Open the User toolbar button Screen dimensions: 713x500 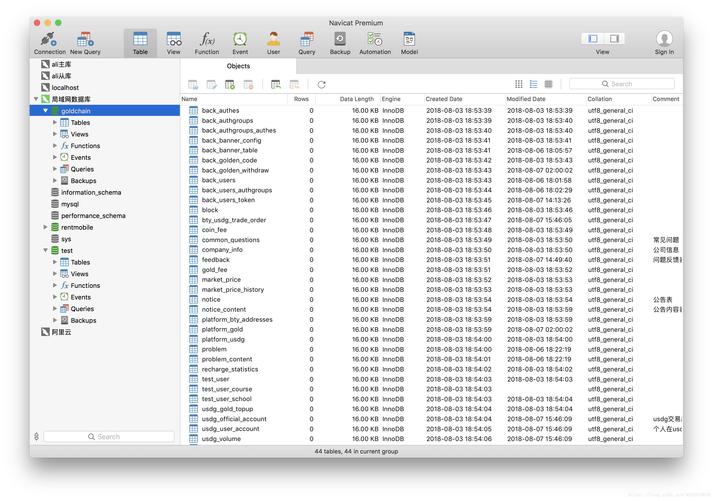(273, 44)
